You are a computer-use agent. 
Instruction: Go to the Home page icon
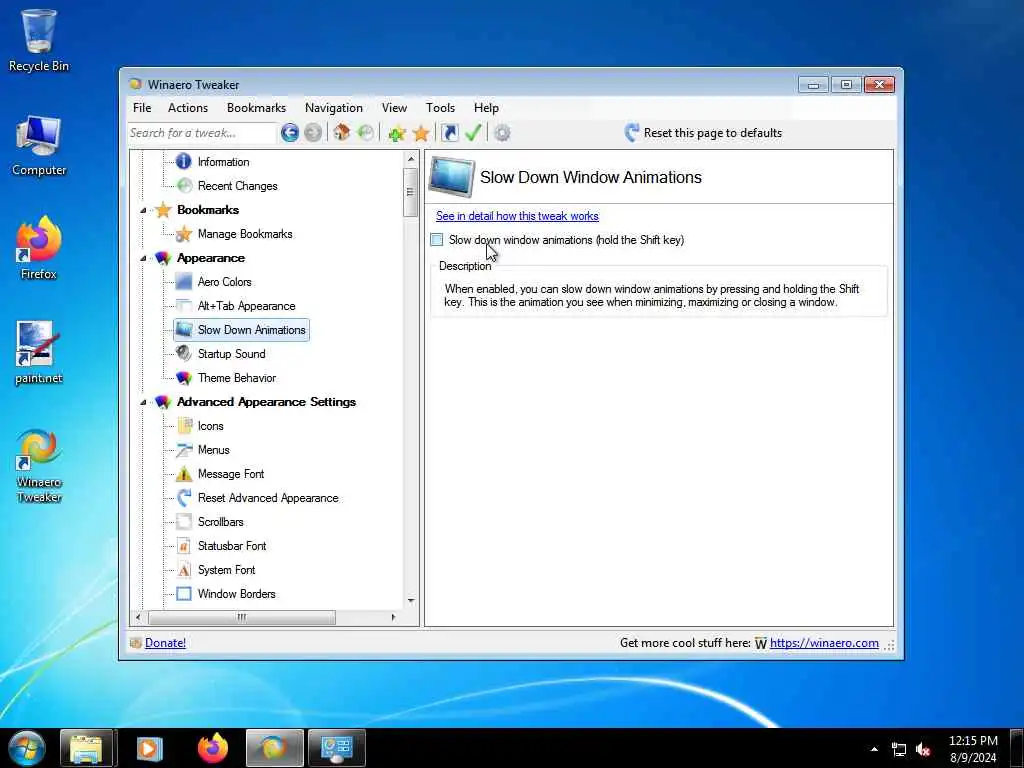342,133
